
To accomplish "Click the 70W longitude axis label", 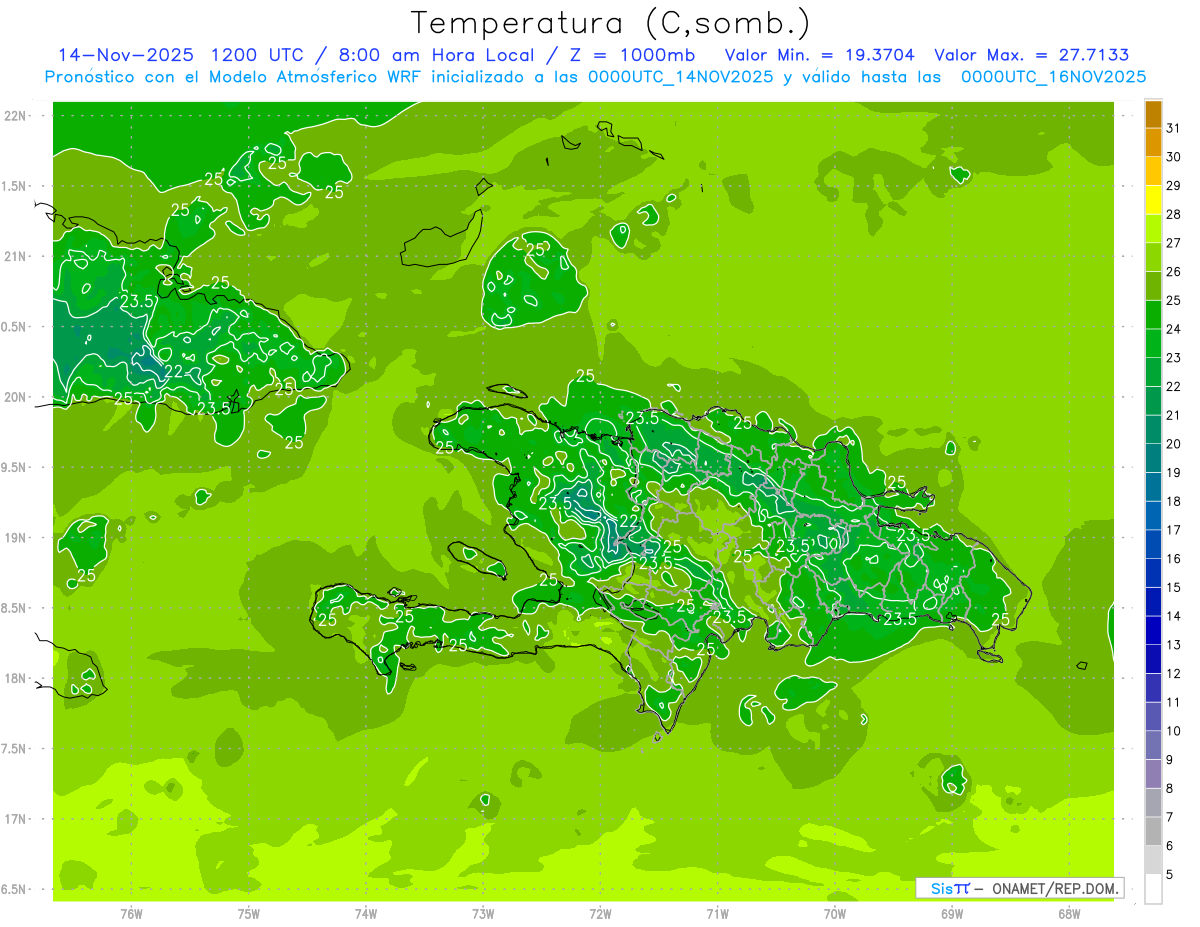I will (835, 914).
